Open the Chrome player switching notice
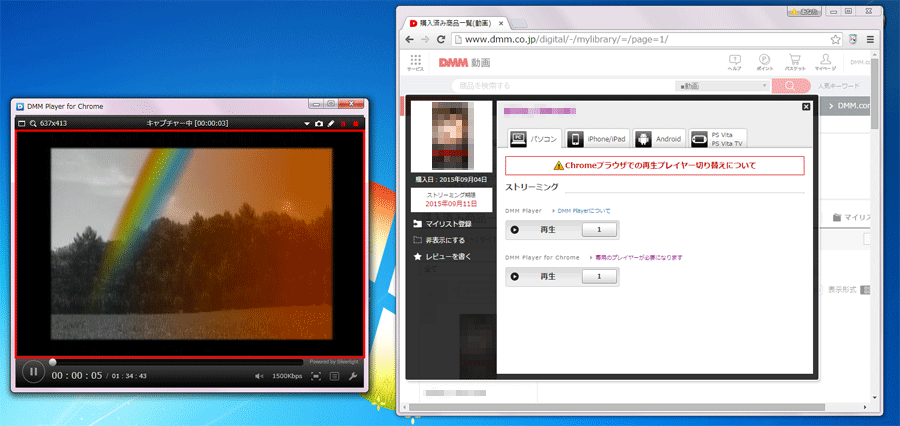This screenshot has height=426, width=900. (654, 165)
